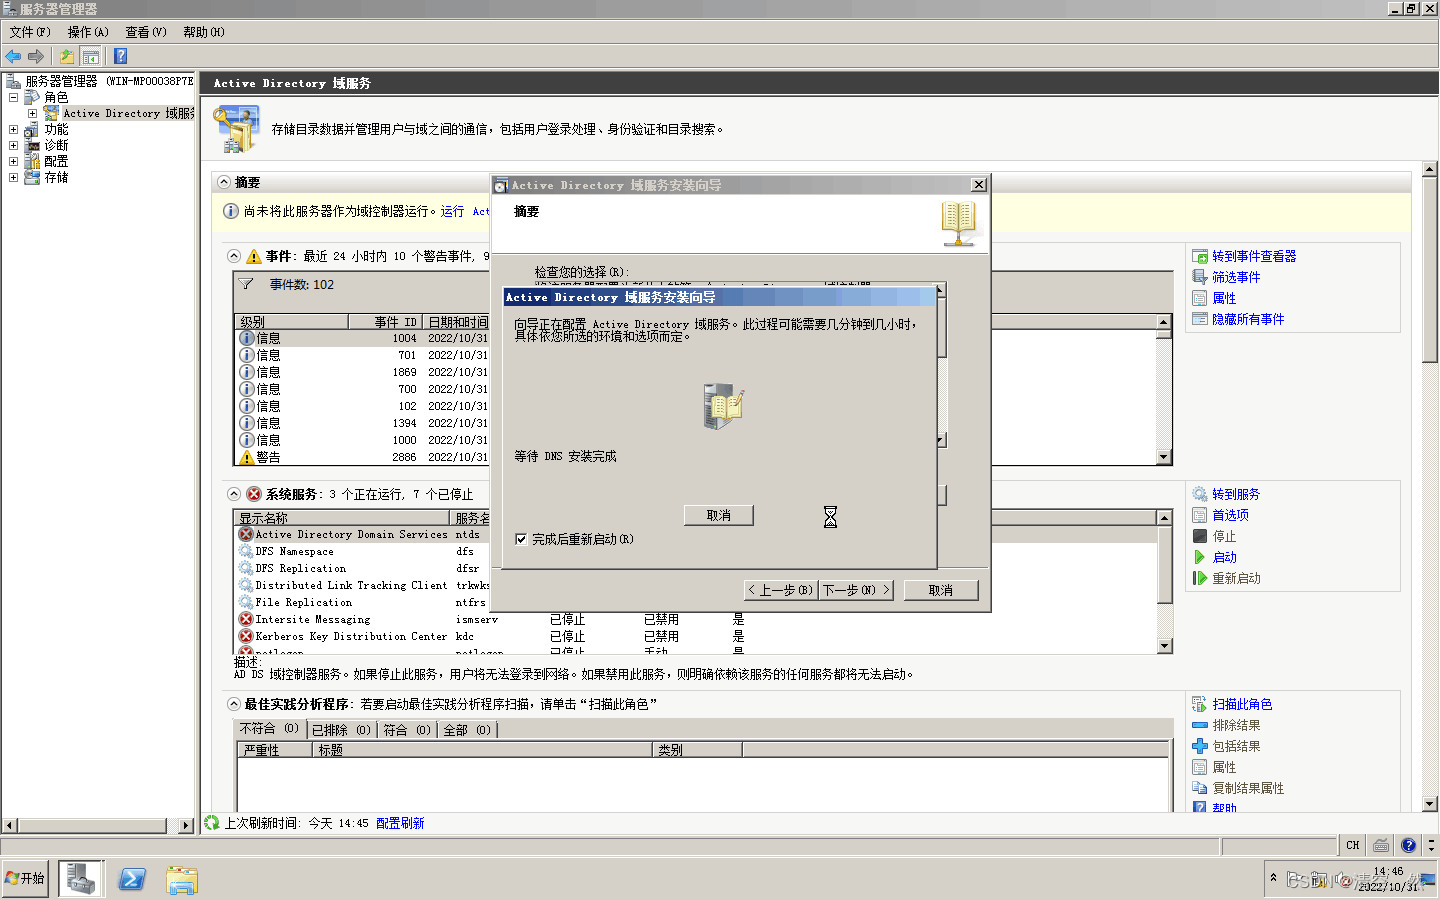Click the 隐藏所有事件 icon
1440x900 pixels.
(1200, 319)
